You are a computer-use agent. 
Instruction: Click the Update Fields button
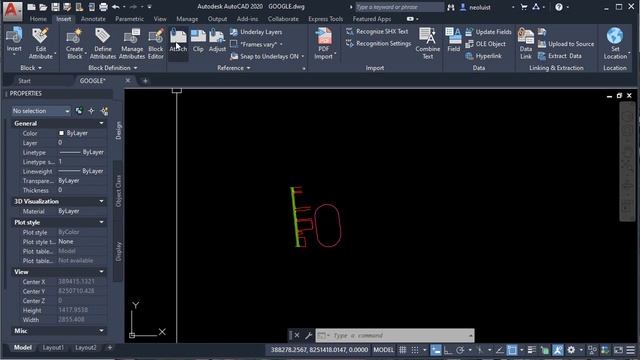click(x=488, y=32)
